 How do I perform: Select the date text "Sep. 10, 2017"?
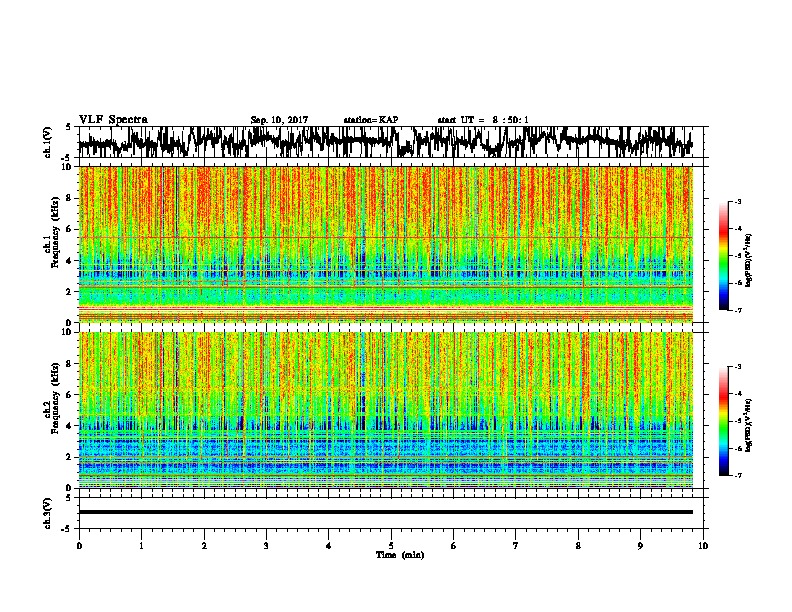pos(279,120)
